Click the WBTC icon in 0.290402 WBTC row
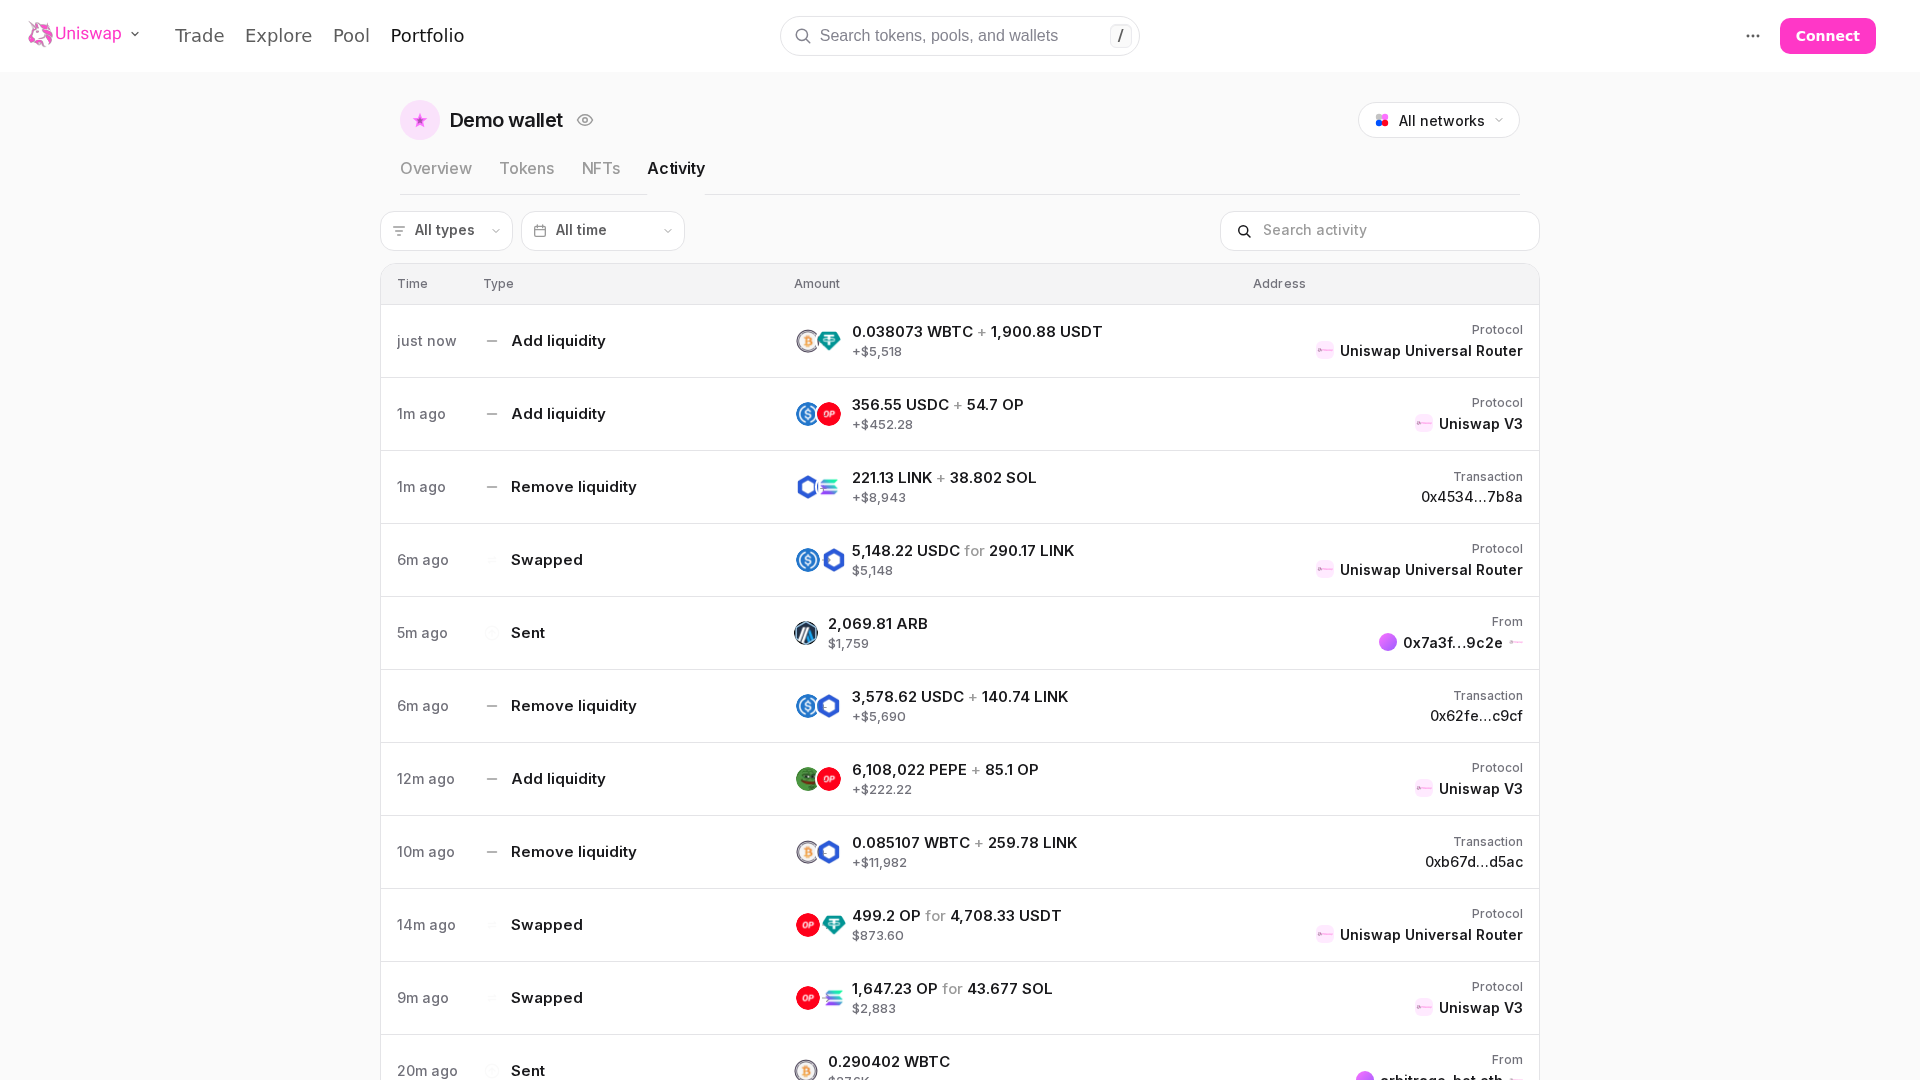This screenshot has width=1920, height=1080. 806,1071
